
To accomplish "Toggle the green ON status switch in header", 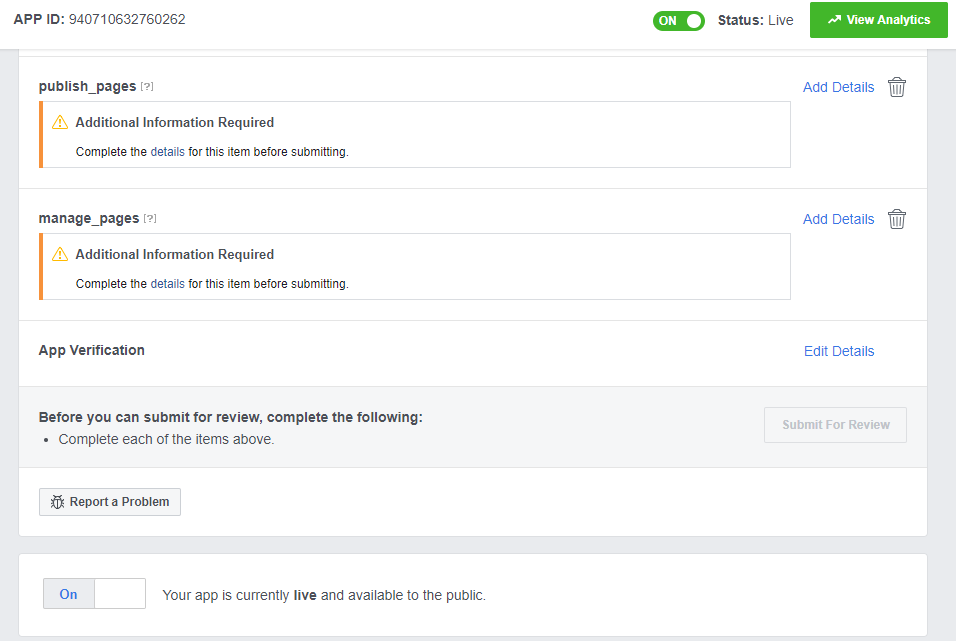I will click(x=679, y=21).
